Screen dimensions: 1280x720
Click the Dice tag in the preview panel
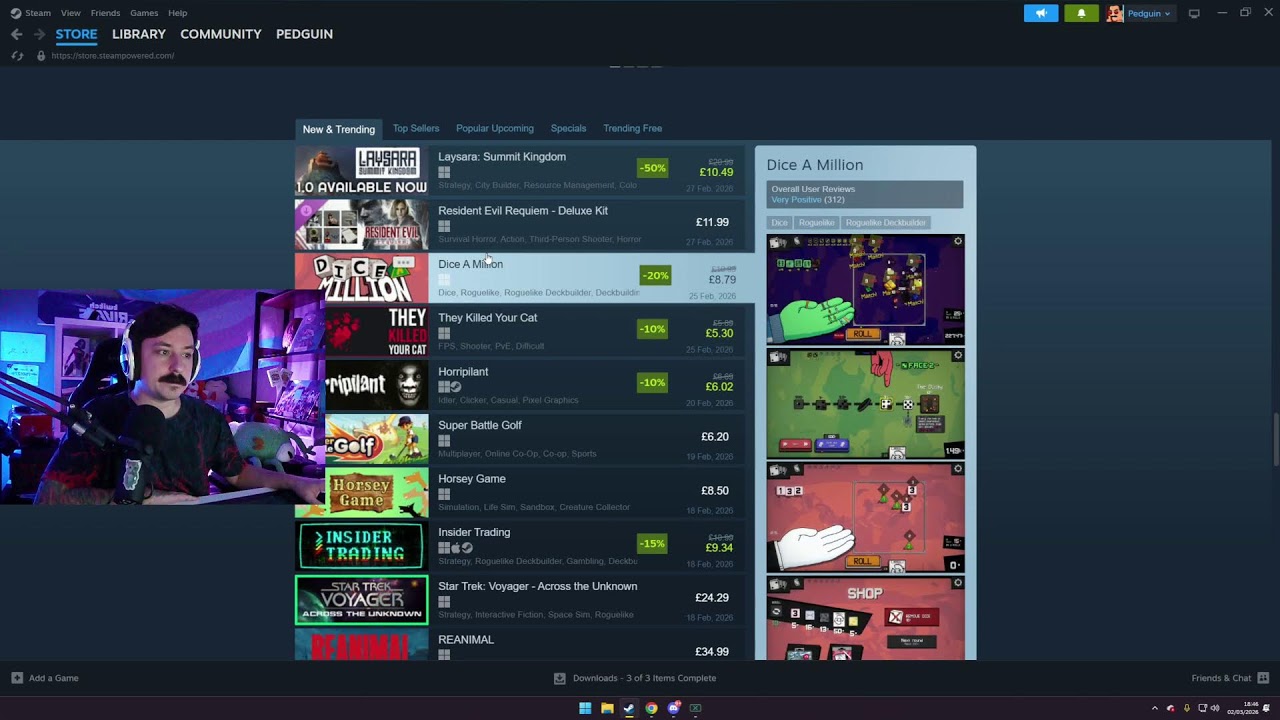click(779, 223)
